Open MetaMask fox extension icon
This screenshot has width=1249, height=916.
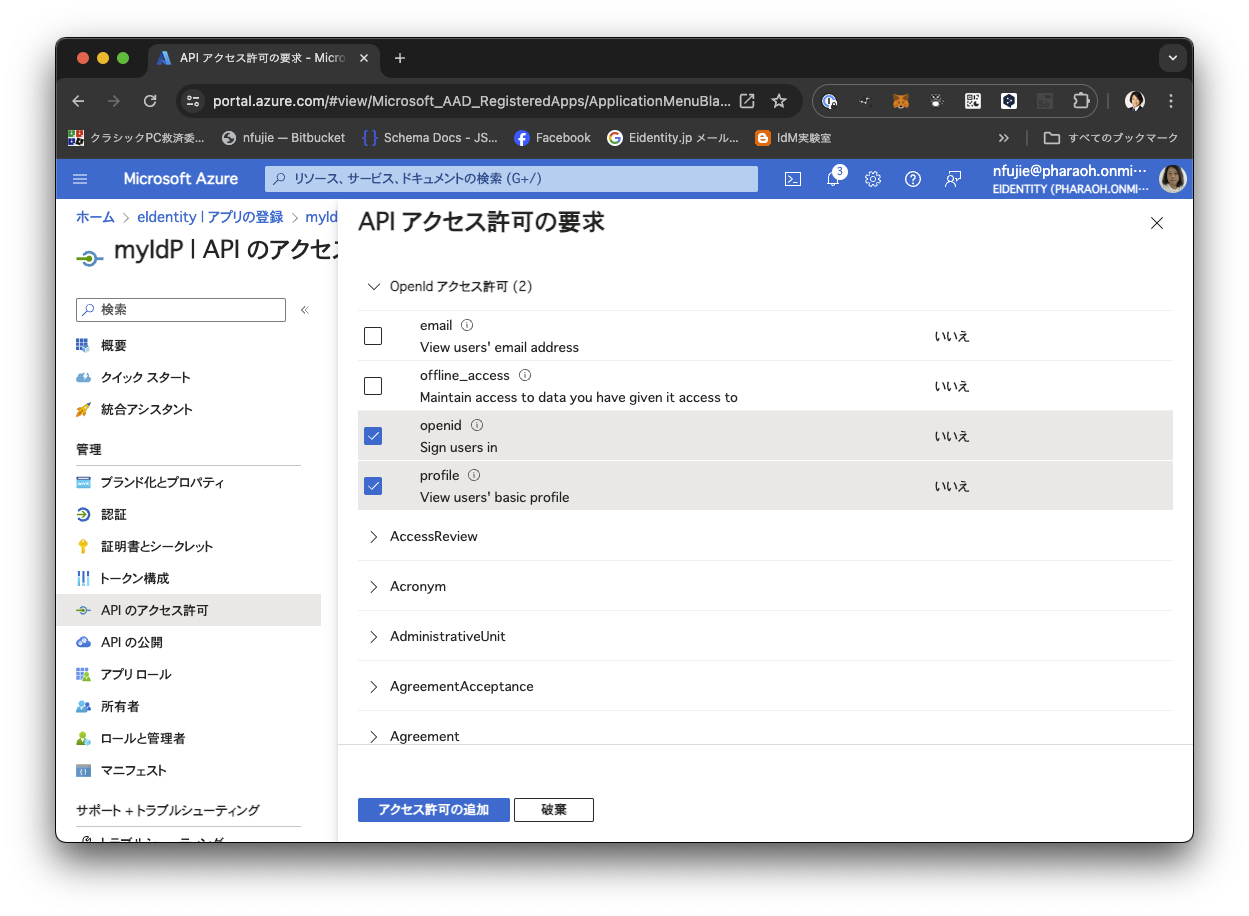point(901,101)
